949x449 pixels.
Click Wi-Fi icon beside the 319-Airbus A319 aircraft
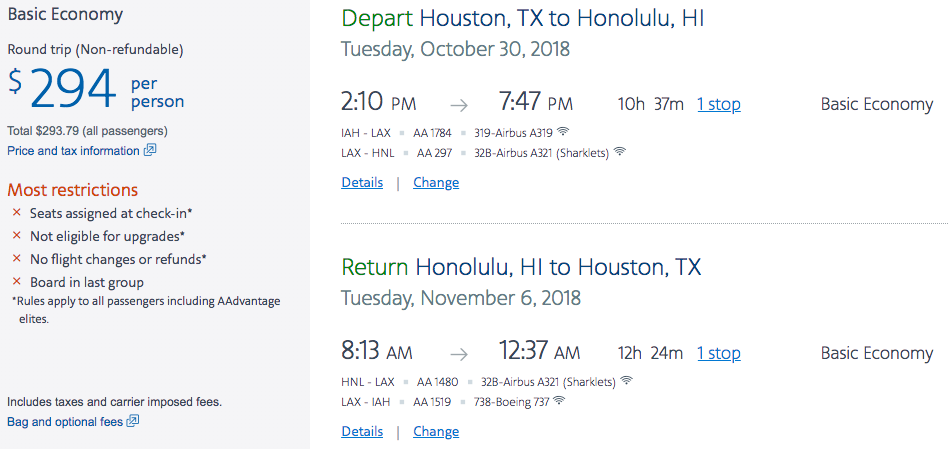(x=563, y=132)
